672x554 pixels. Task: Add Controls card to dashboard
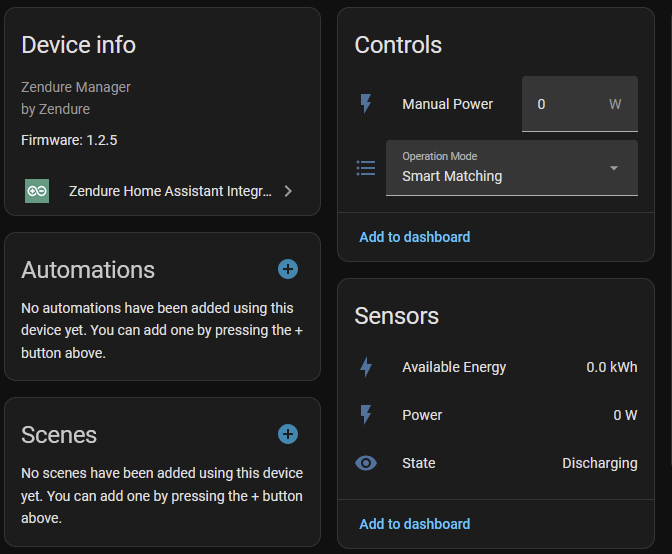point(414,237)
